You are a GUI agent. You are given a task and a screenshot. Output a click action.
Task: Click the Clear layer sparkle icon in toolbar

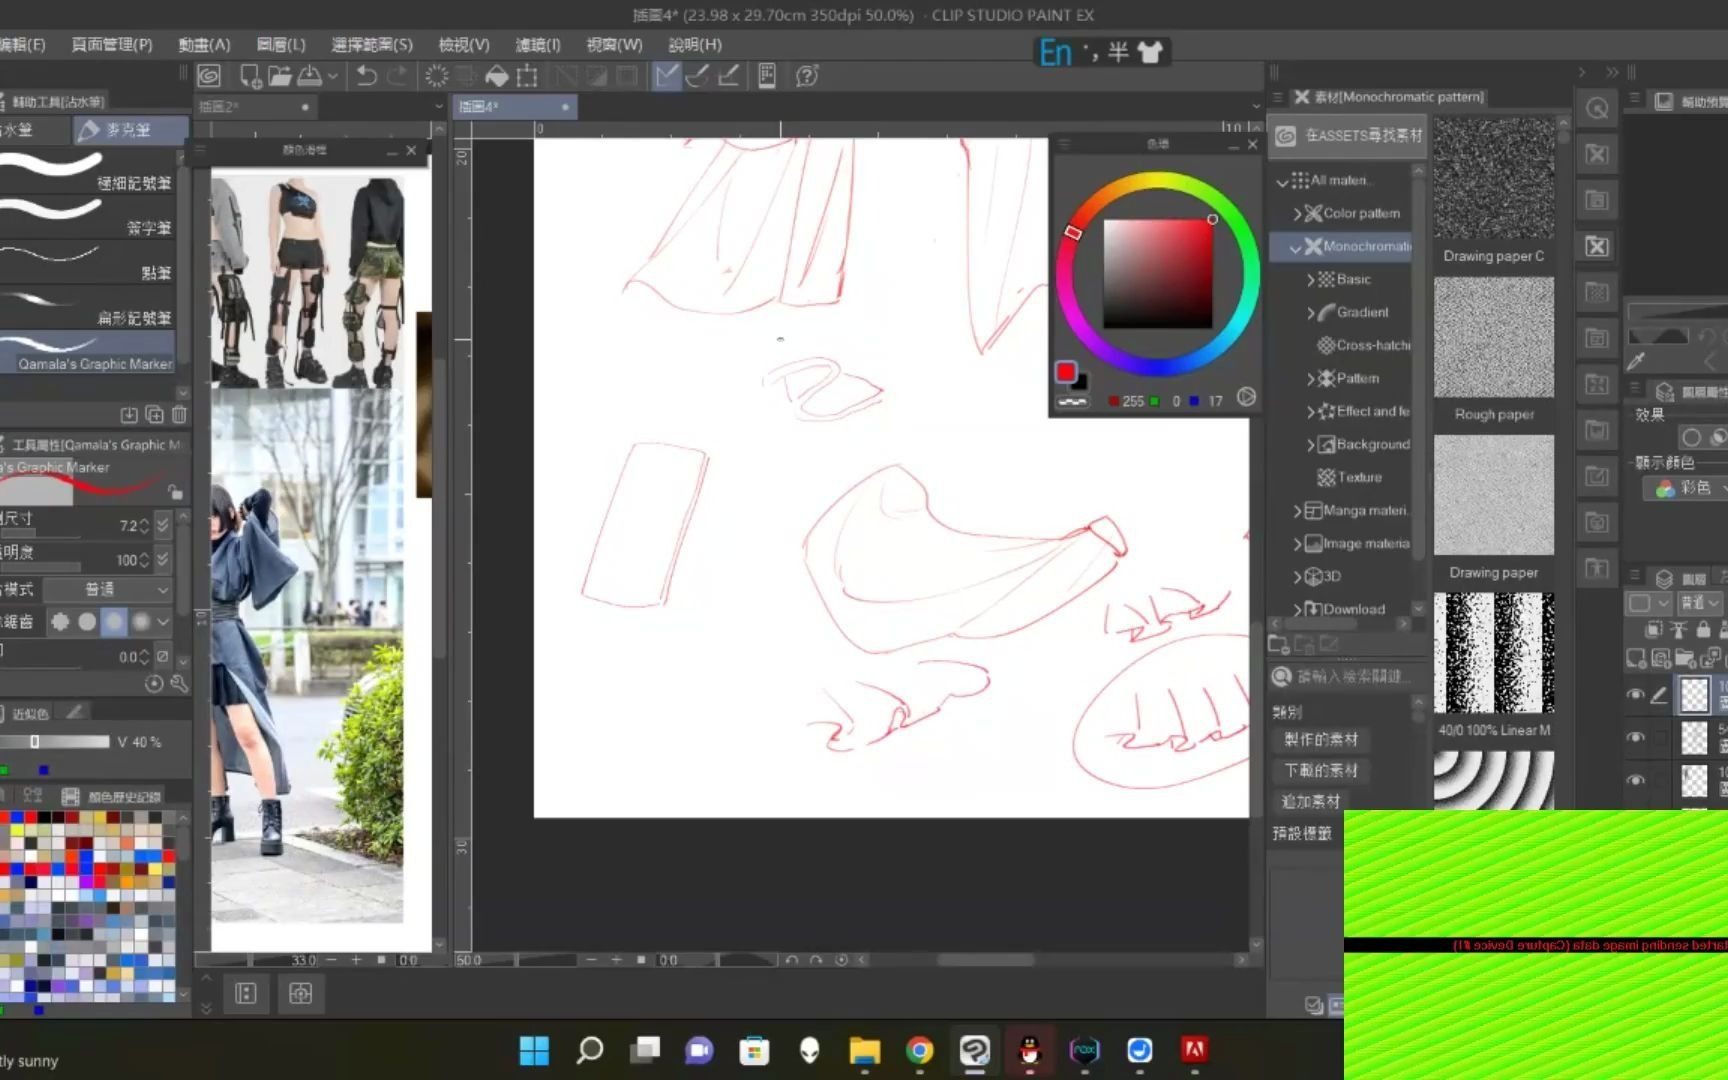436,76
